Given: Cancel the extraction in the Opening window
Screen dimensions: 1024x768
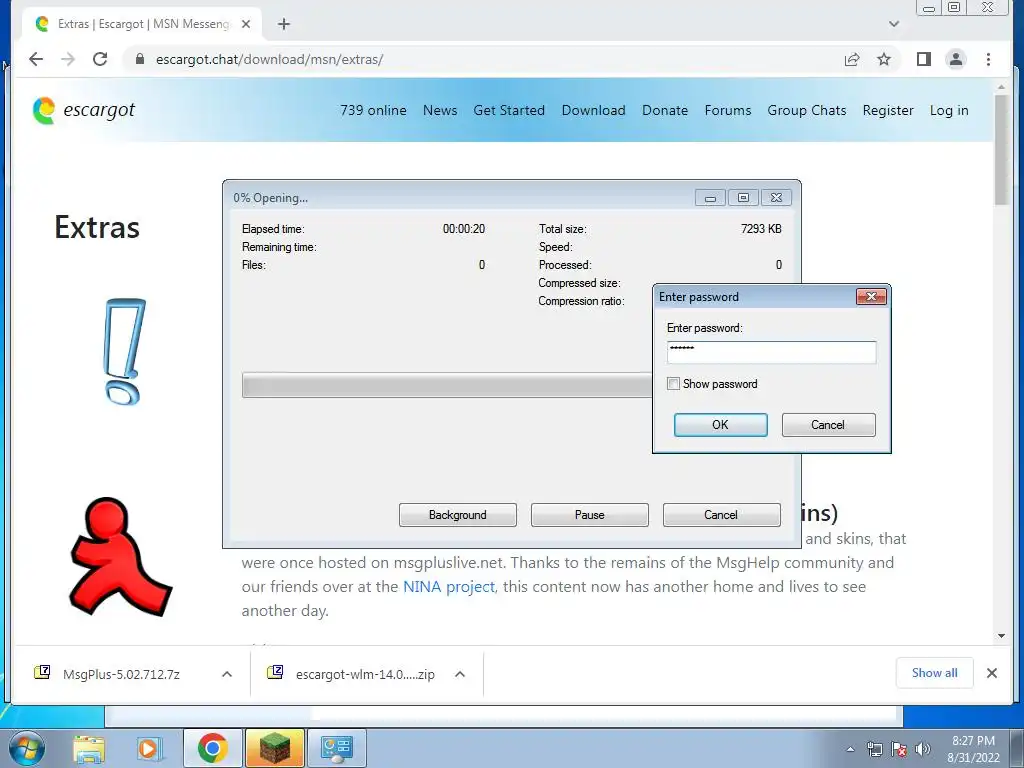Looking at the screenshot, I should point(722,515).
